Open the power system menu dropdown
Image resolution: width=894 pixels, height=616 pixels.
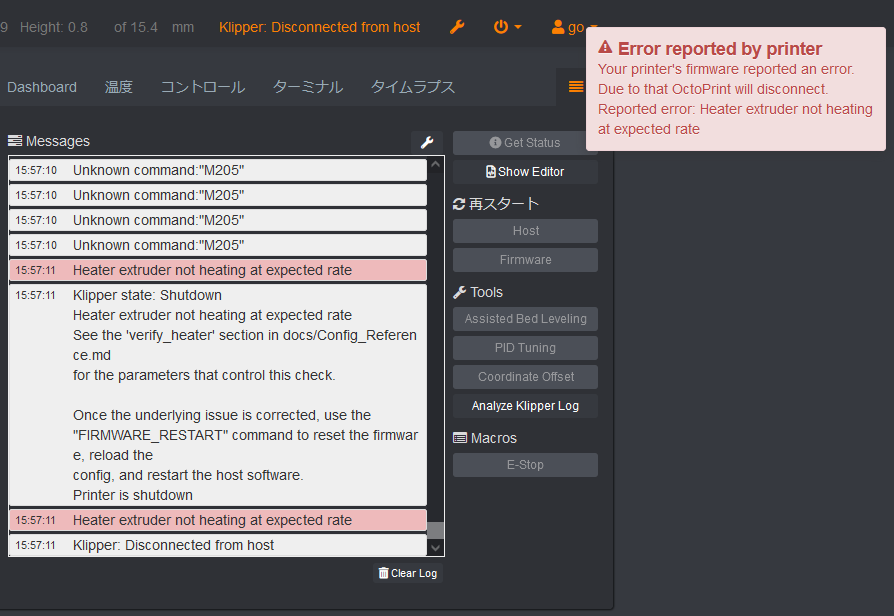point(507,27)
